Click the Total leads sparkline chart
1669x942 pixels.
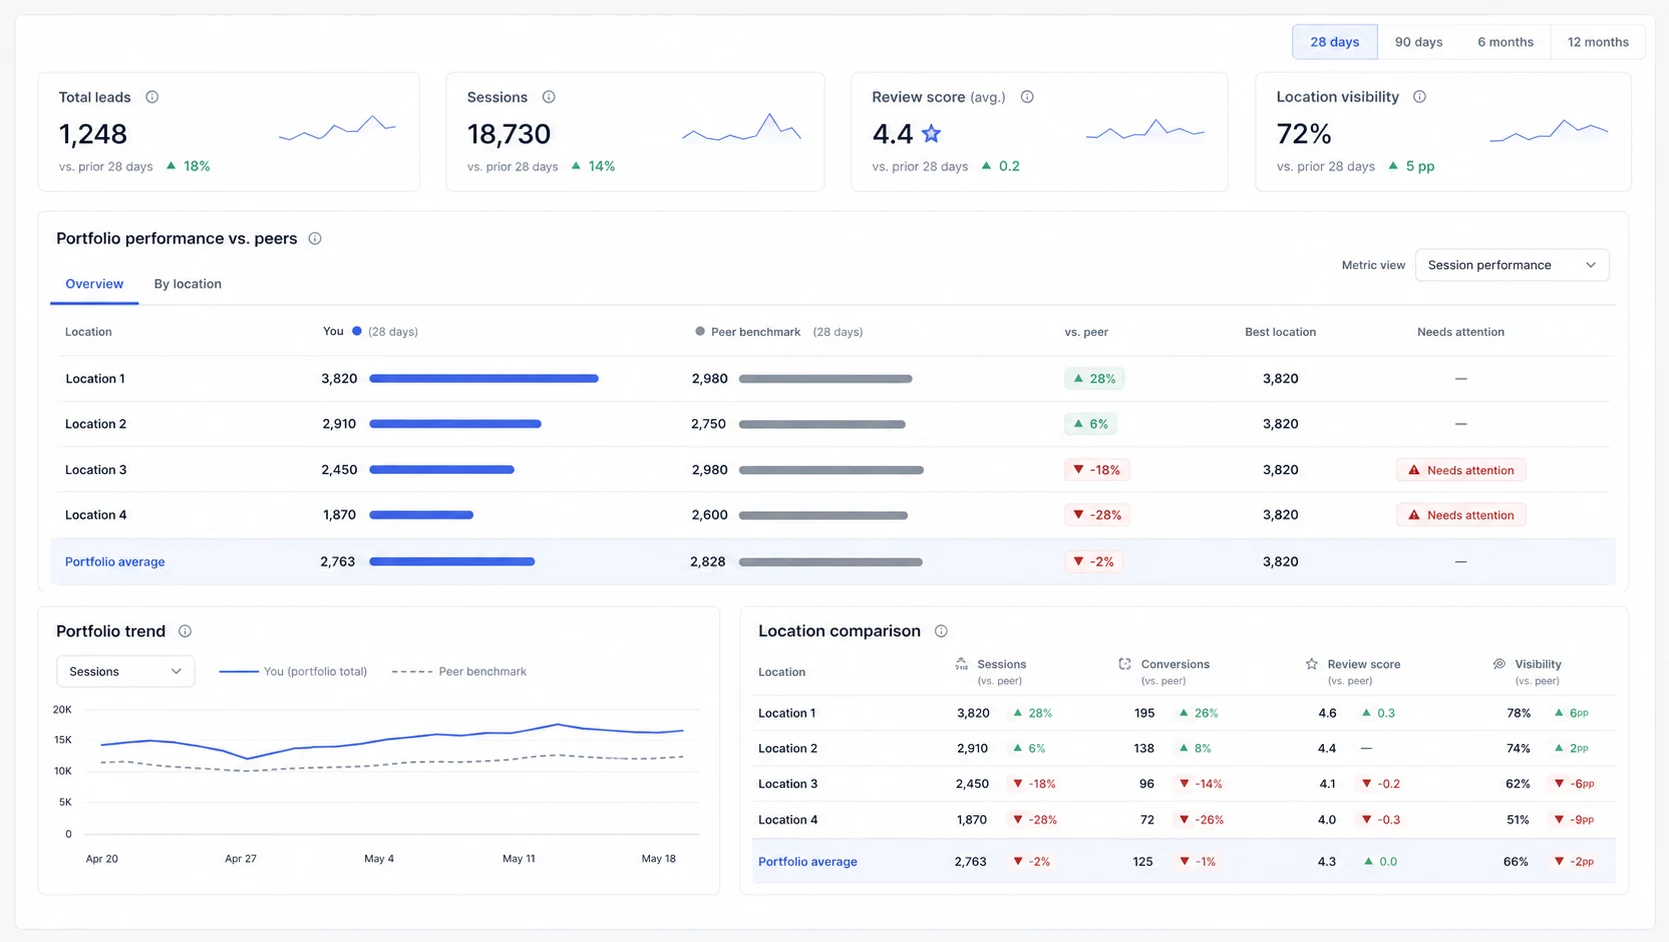337,128
